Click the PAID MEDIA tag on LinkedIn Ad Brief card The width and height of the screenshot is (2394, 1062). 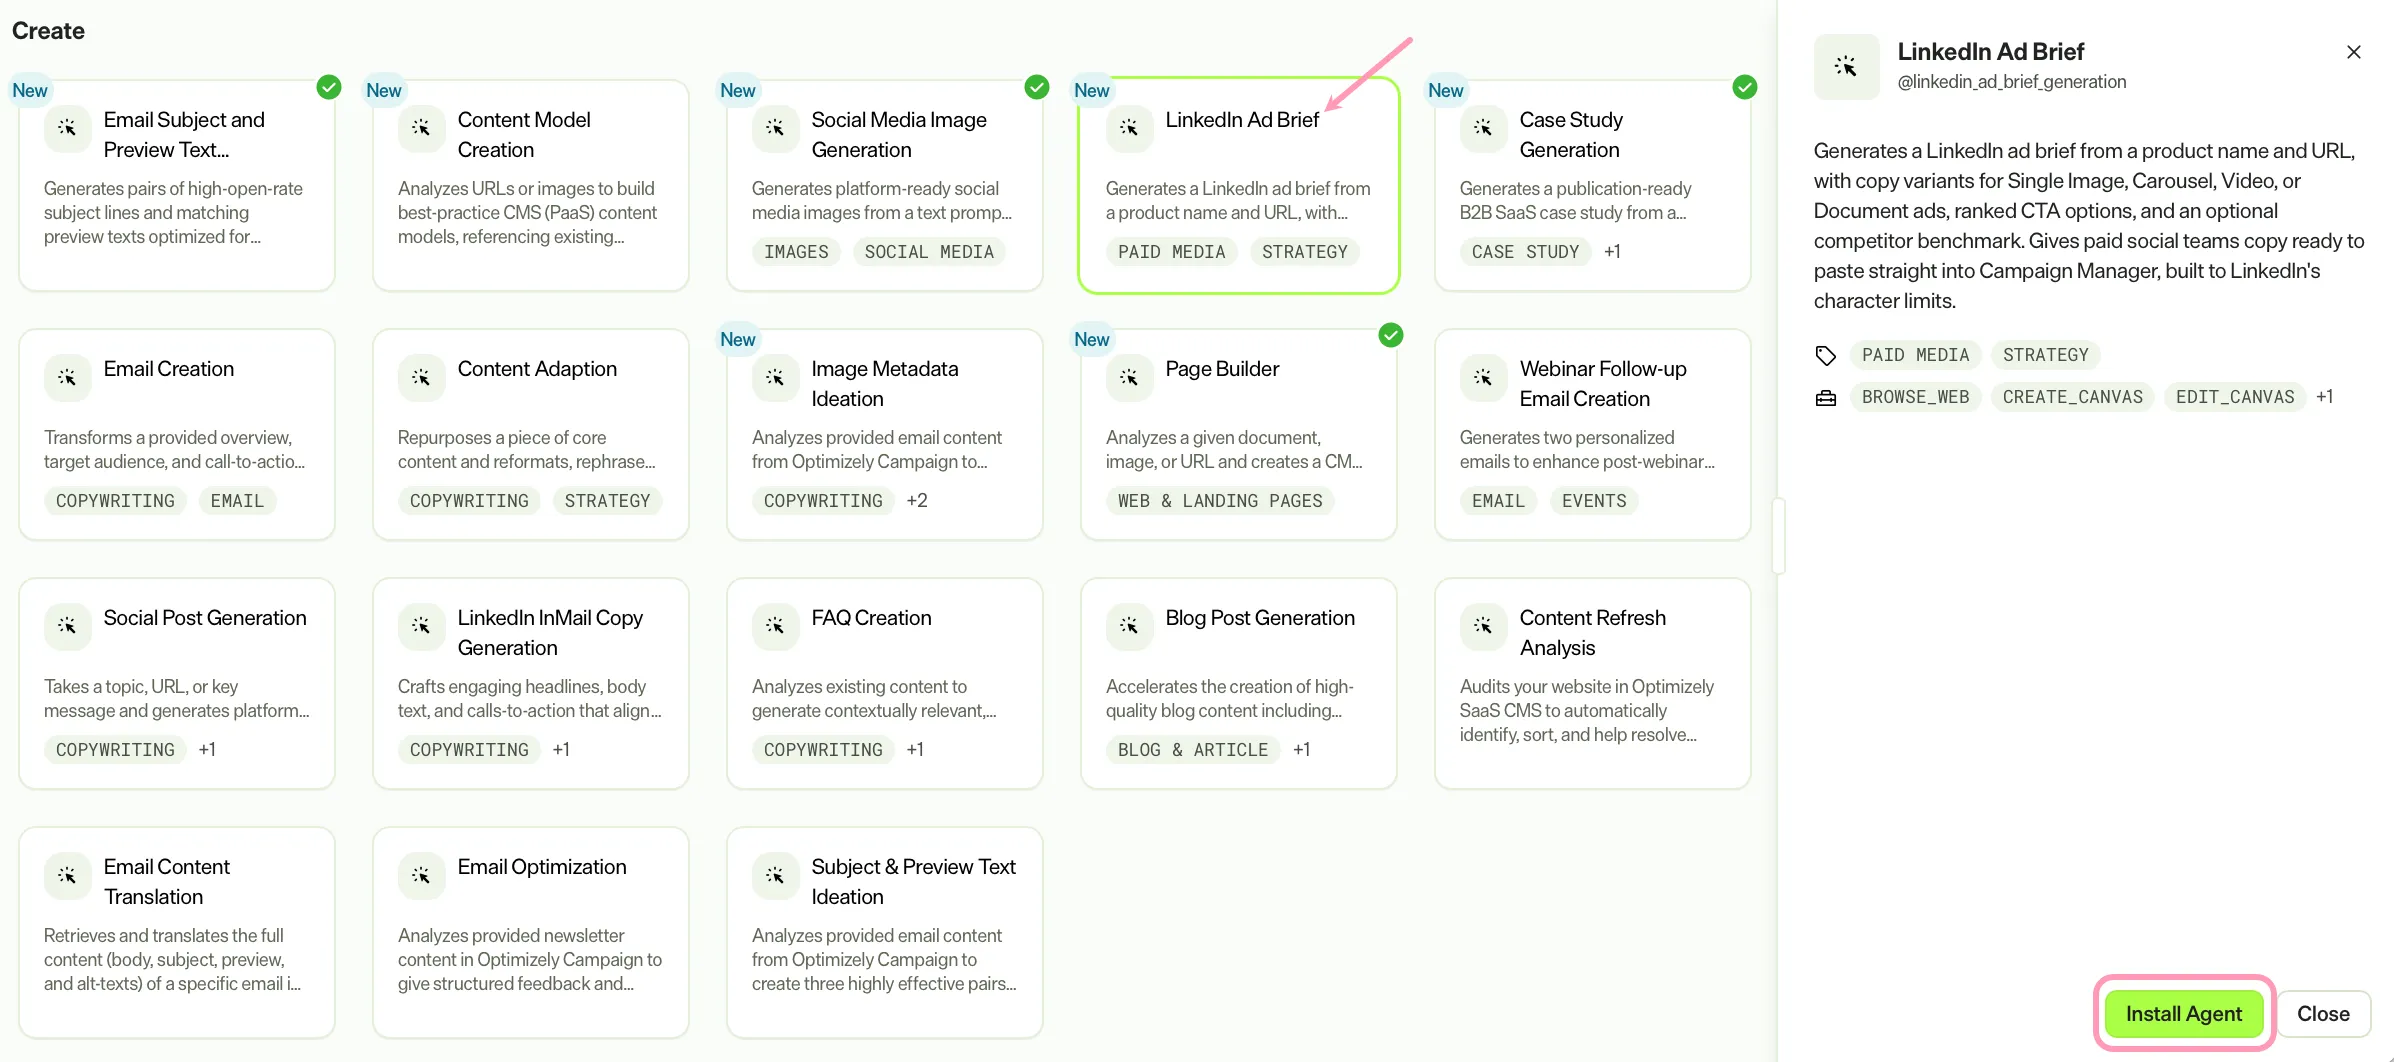pos(1172,252)
